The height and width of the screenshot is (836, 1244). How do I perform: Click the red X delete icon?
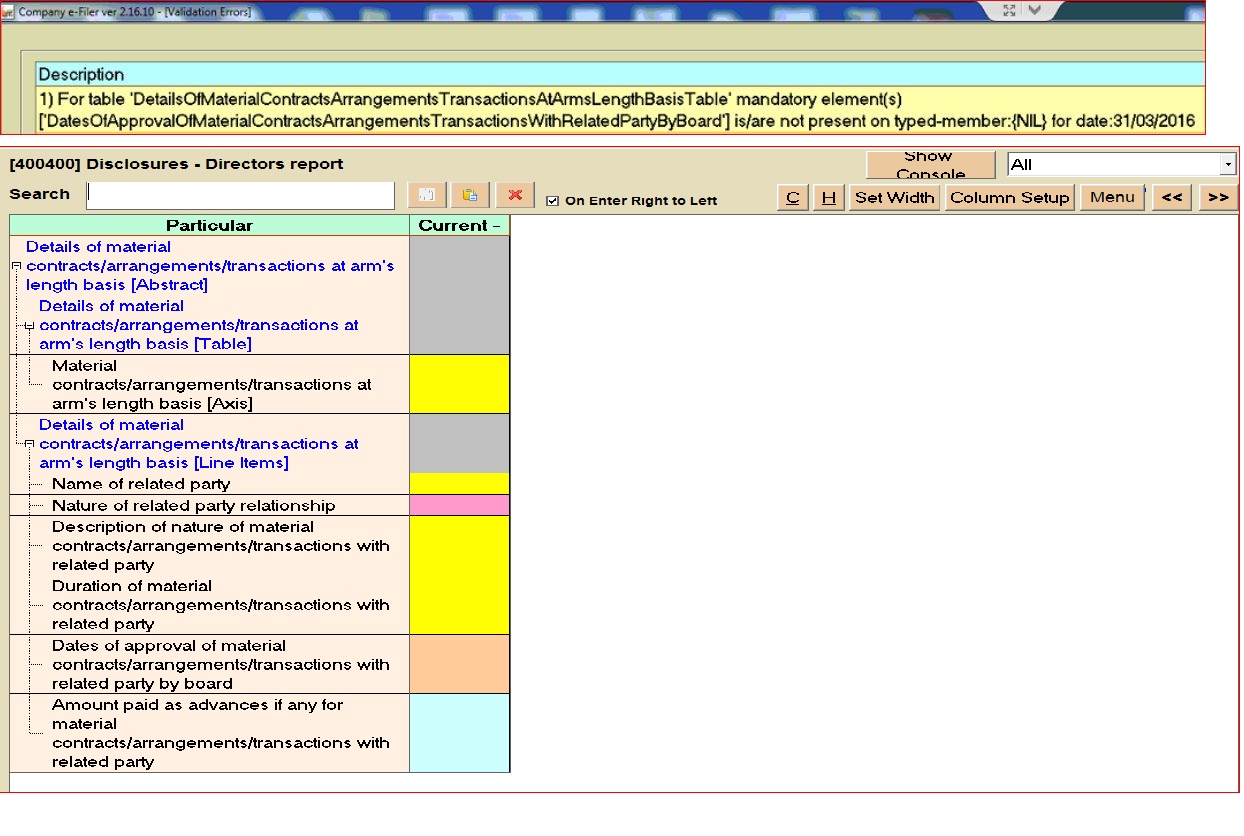tap(516, 196)
